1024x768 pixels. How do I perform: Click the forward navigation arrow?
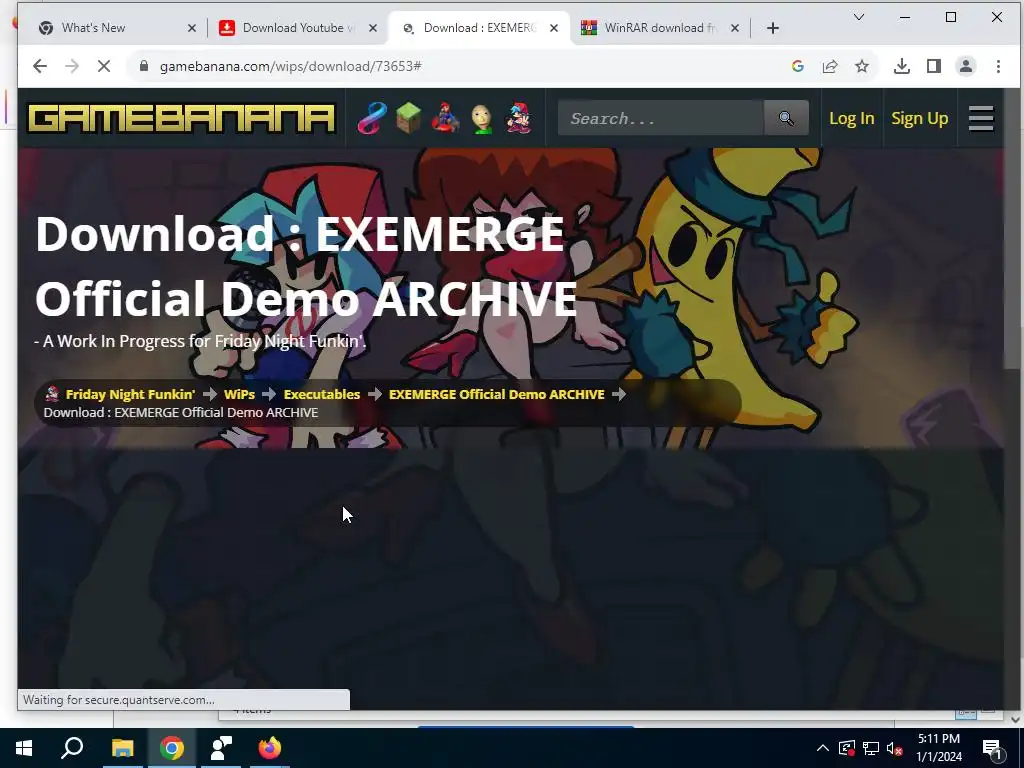pos(72,66)
